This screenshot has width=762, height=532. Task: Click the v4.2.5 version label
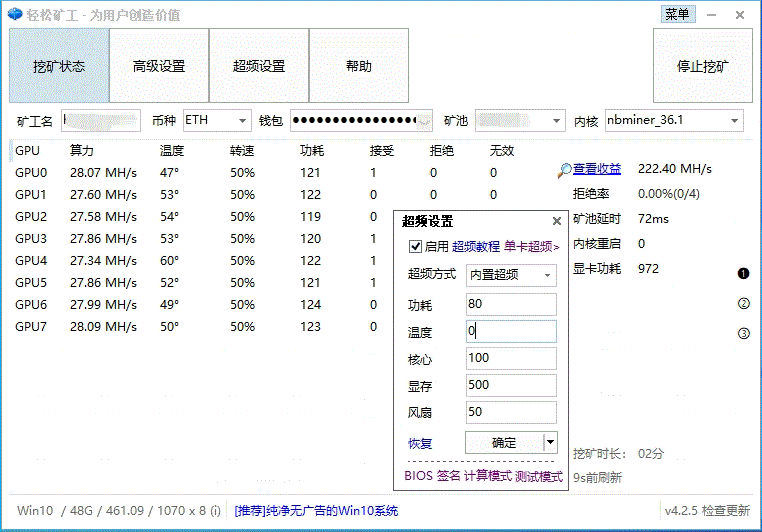681,511
